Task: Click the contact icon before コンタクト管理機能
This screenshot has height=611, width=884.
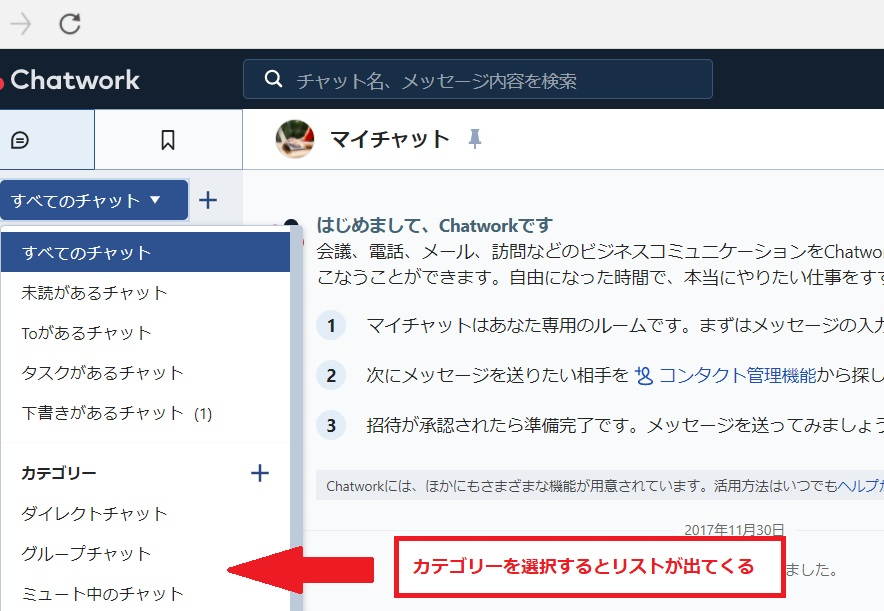Action: pyautogui.click(x=644, y=375)
